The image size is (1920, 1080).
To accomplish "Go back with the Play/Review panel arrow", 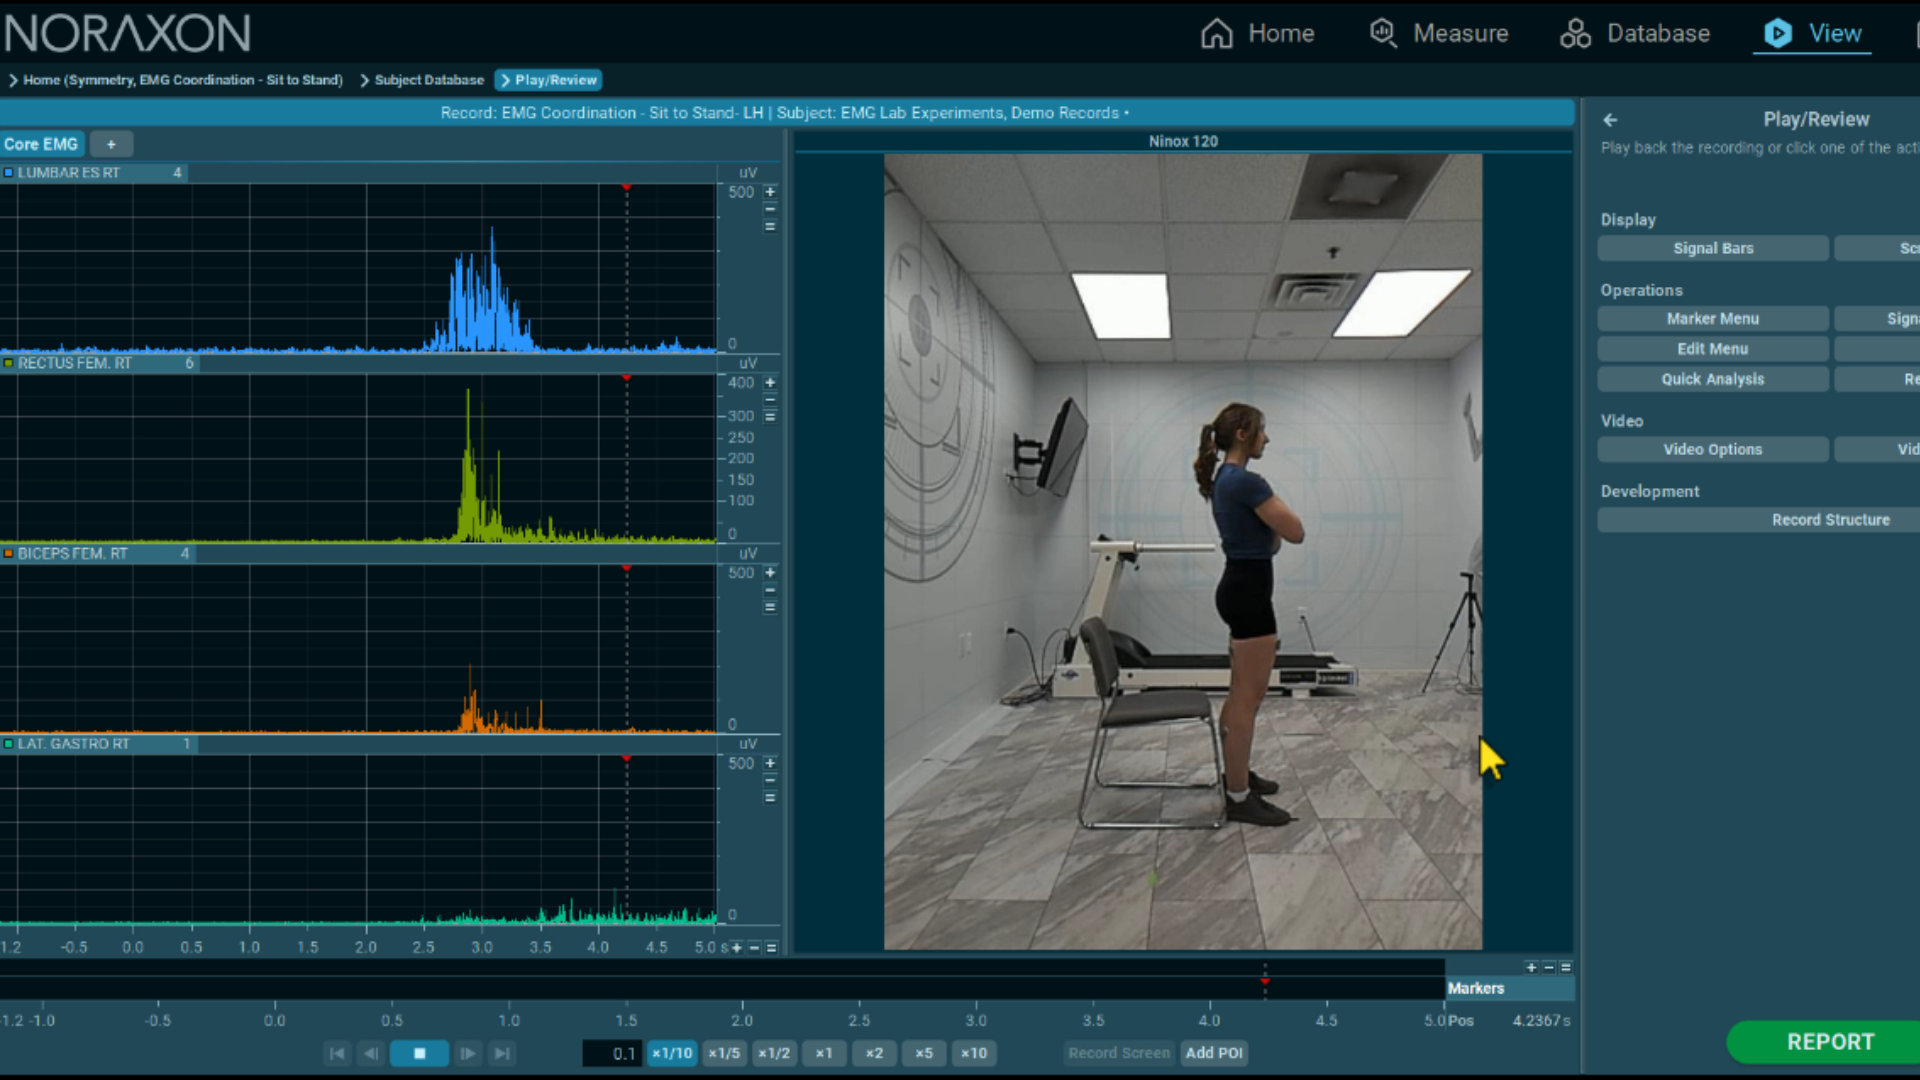I will tap(1610, 120).
